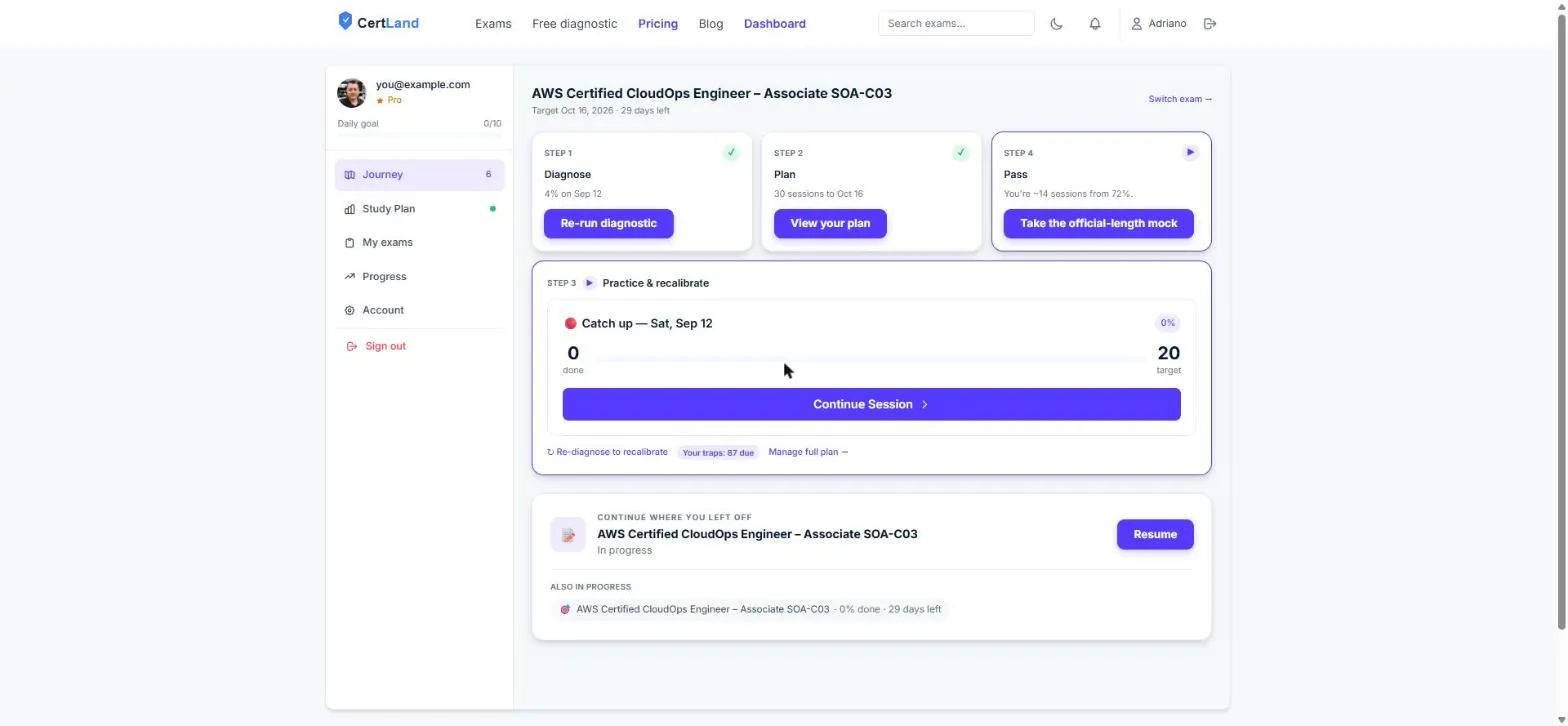Go to Dashboard in the top navigation
Image resolution: width=1568 pixels, height=726 pixels.
[775, 24]
